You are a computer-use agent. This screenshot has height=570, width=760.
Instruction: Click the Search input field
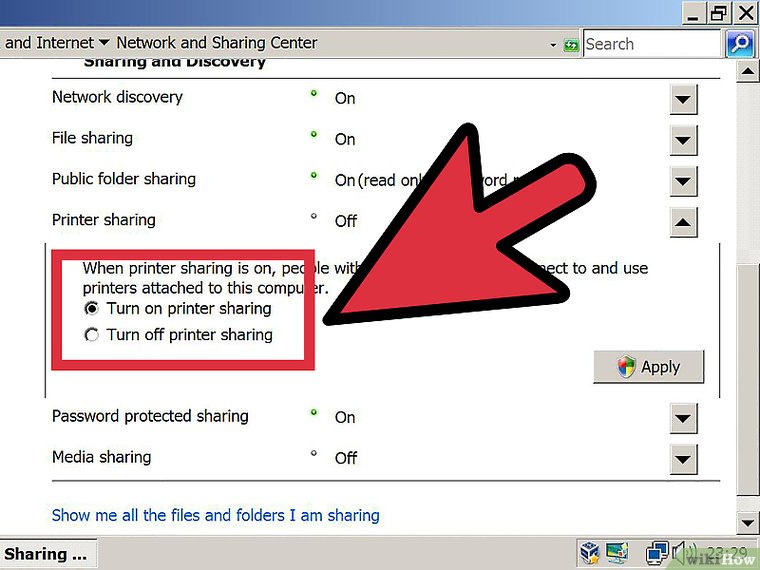tap(652, 44)
